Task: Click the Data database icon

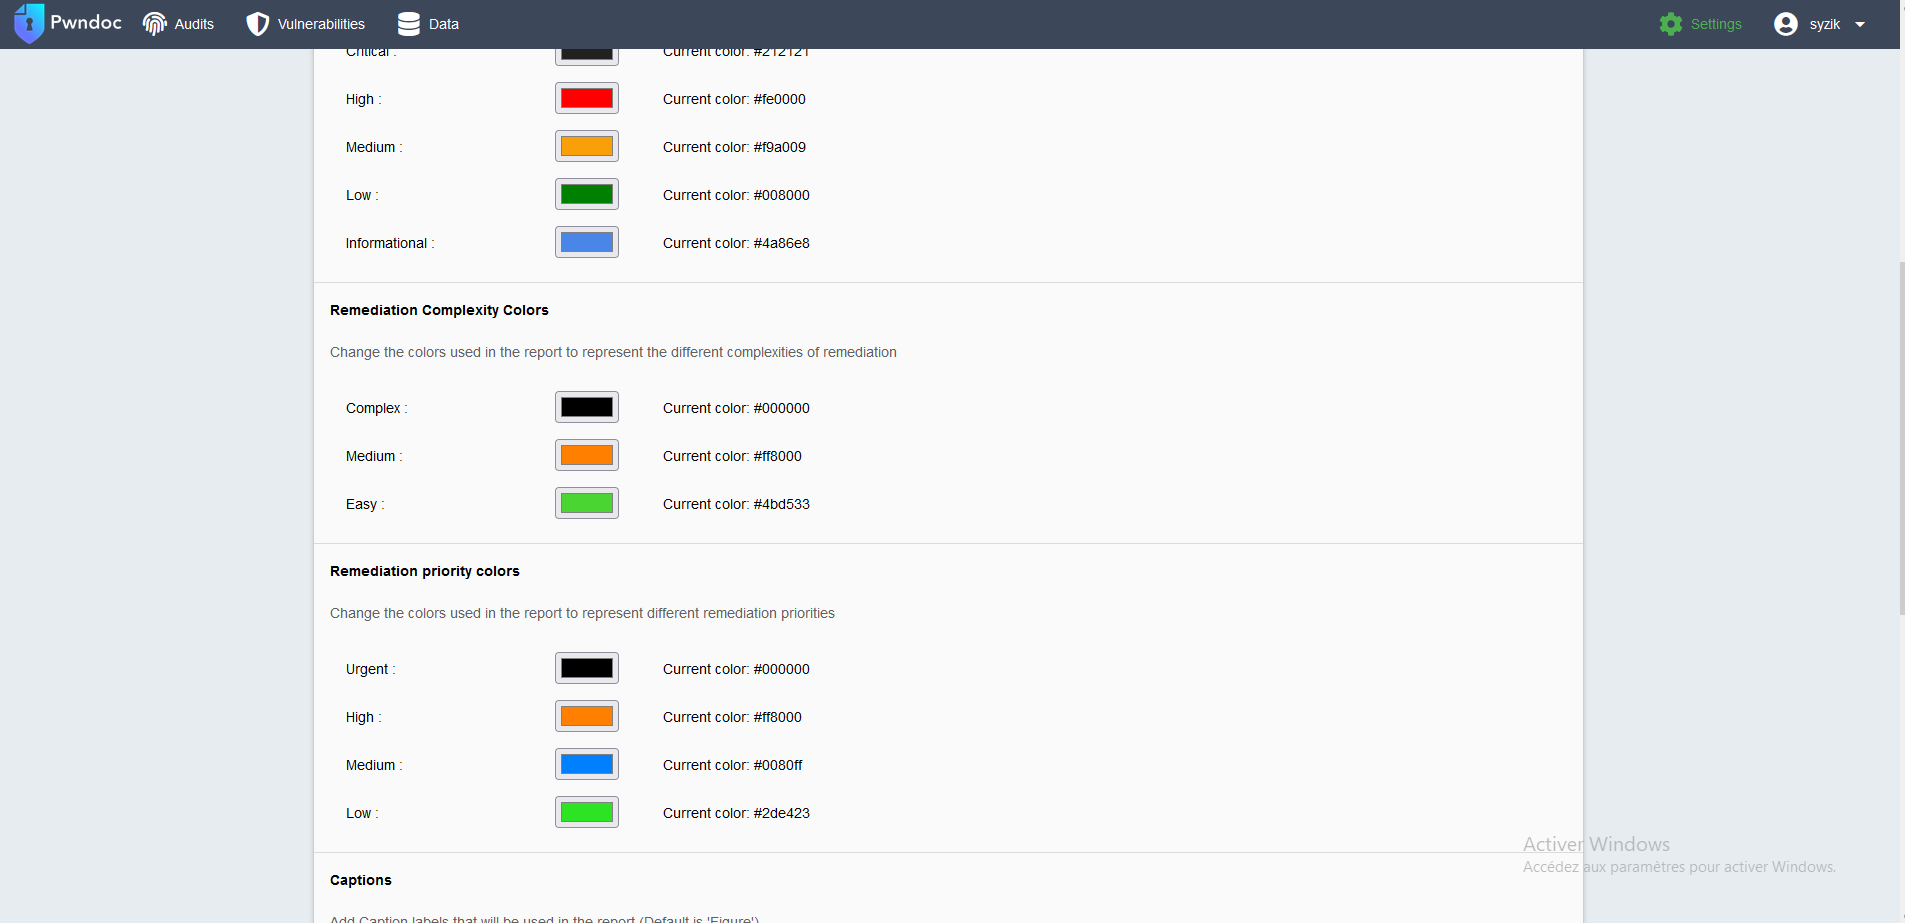Action: coord(409,24)
